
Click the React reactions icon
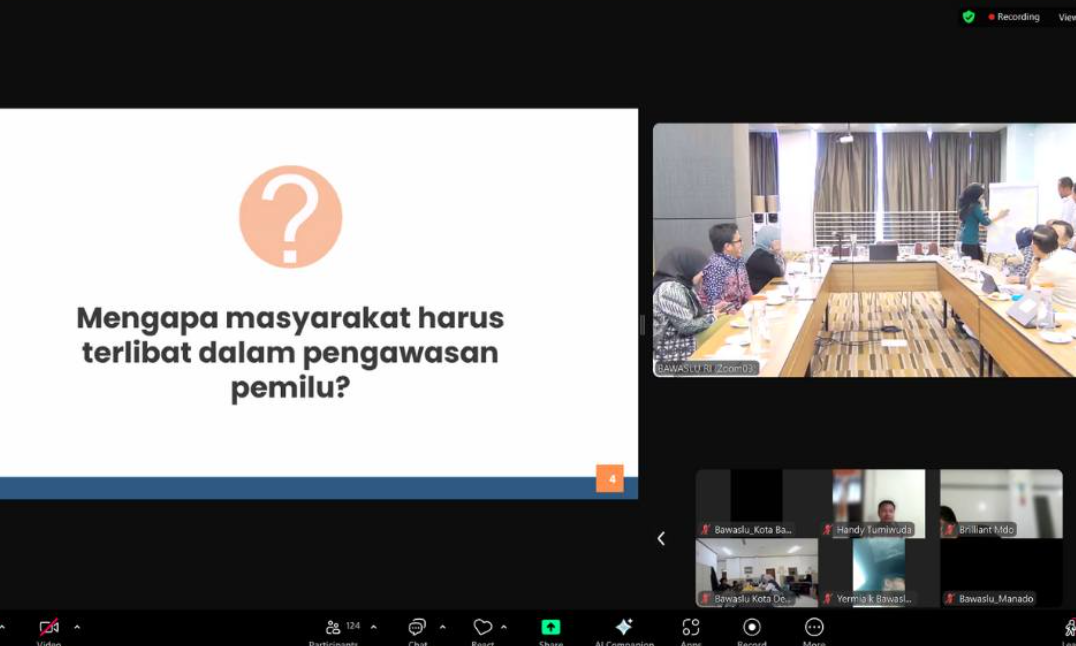coord(481,628)
